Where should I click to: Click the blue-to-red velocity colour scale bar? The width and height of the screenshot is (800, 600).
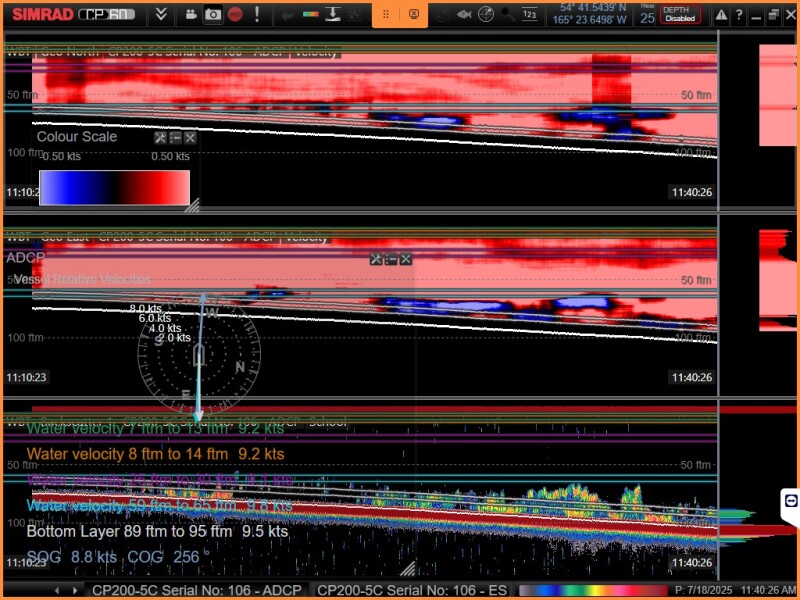coord(114,187)
